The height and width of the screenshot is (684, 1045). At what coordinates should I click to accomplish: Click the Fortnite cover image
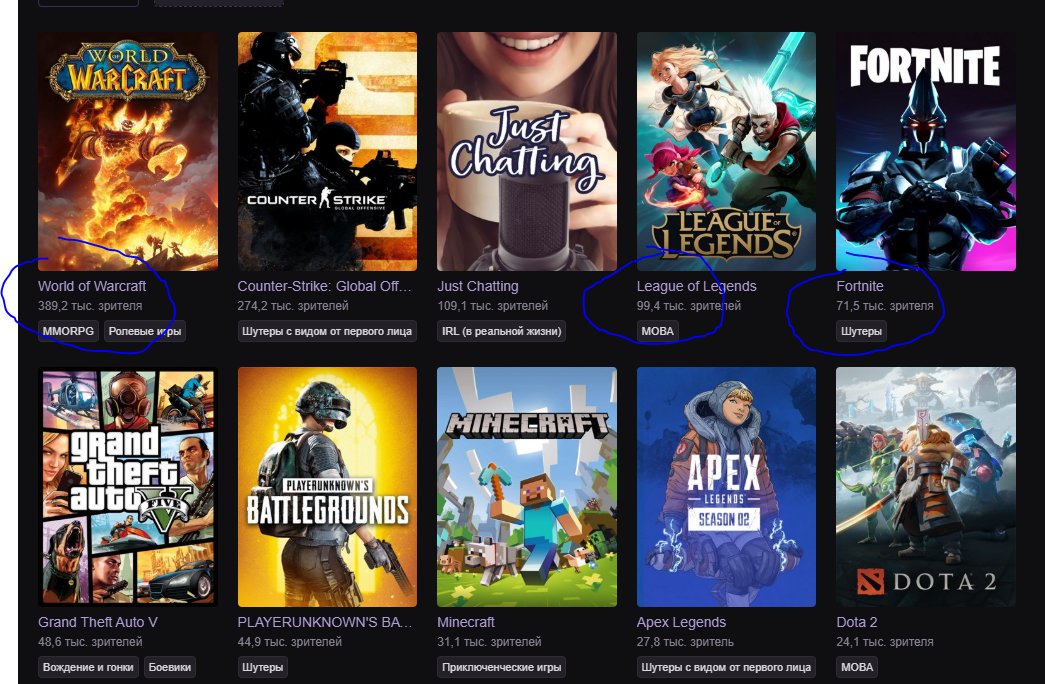pyautogui.click(x=926, y=151)
